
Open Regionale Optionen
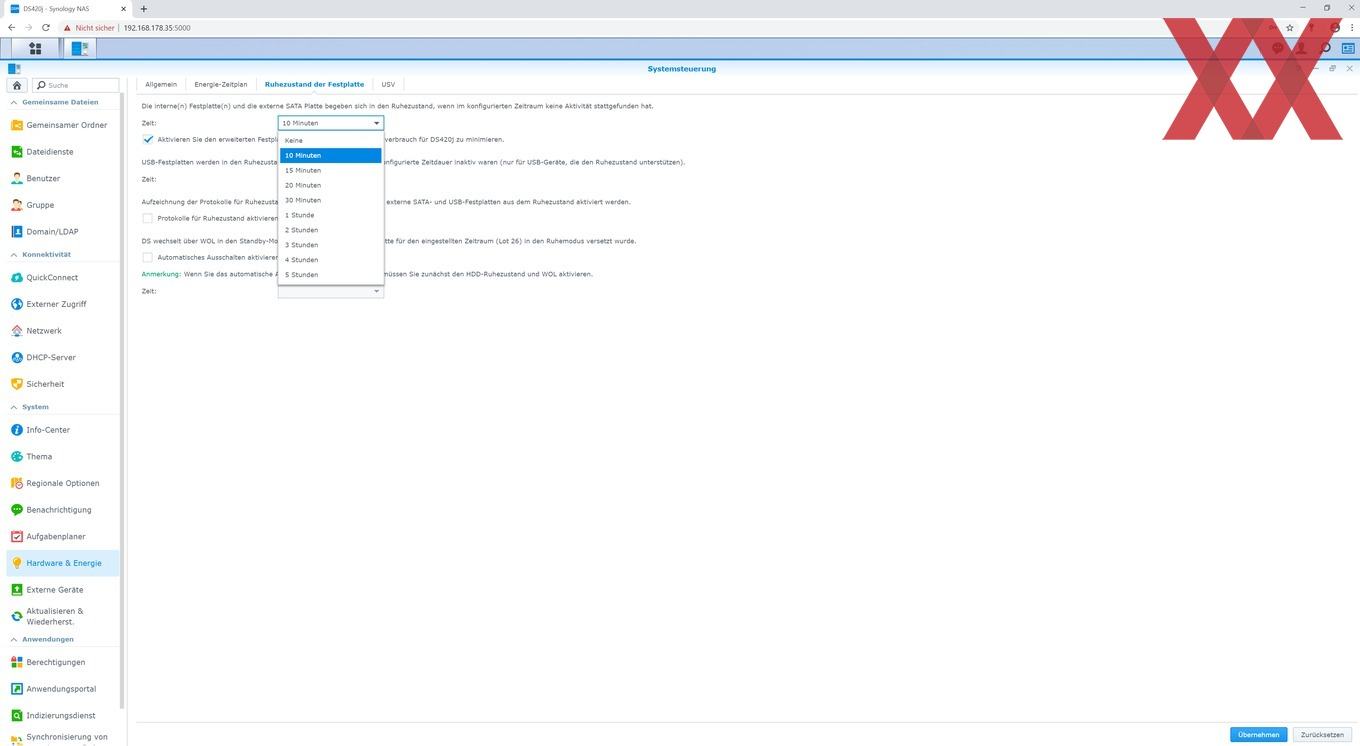tap(63, 483)
